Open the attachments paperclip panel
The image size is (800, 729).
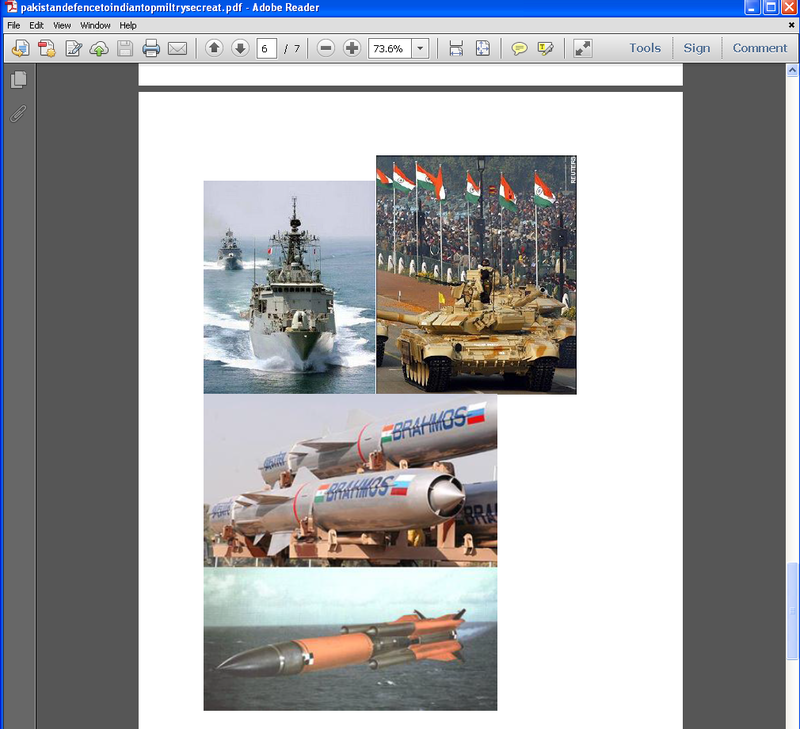[18, 113]
